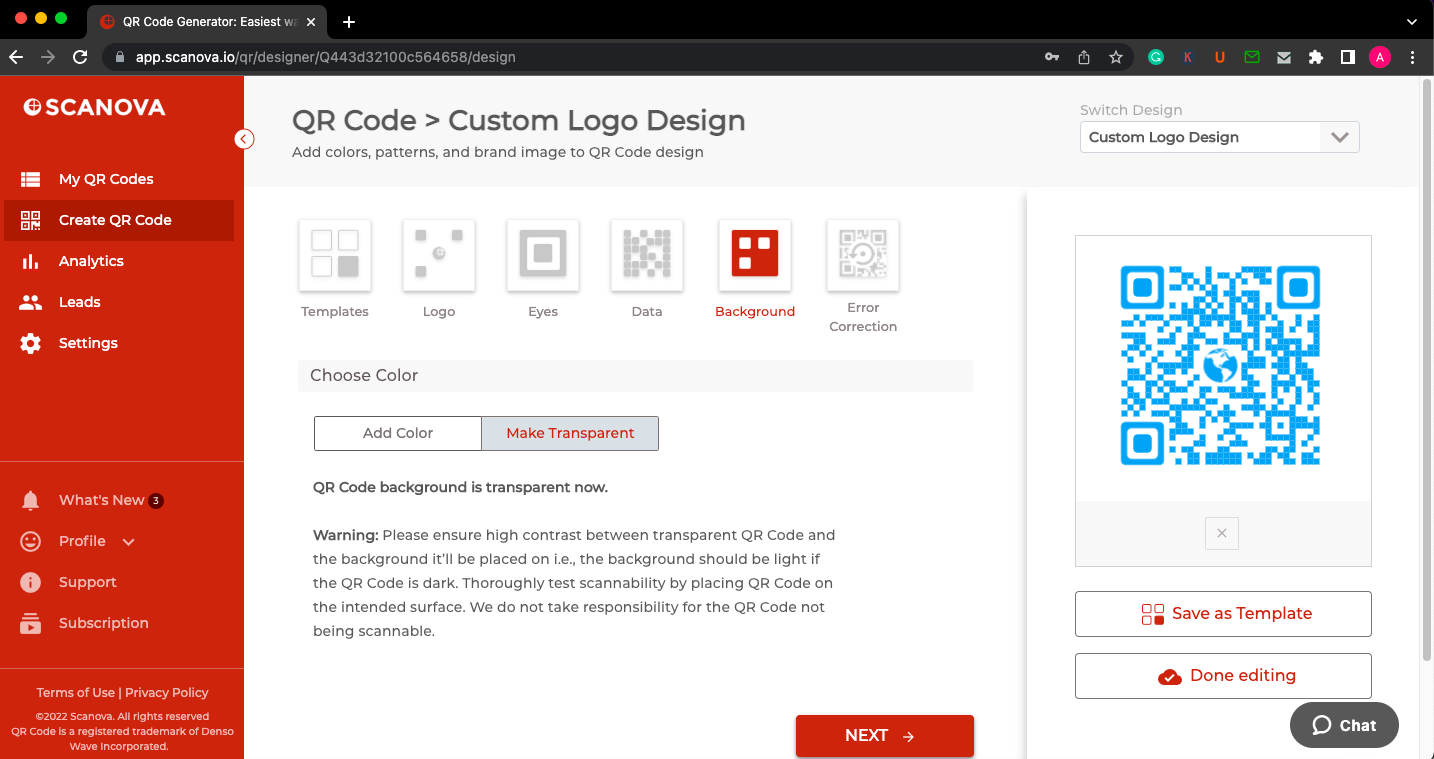The height and width of the screenshot is (759, 1434).
Task: Select the Make Transparent option
Action: (x=569, y=433)
